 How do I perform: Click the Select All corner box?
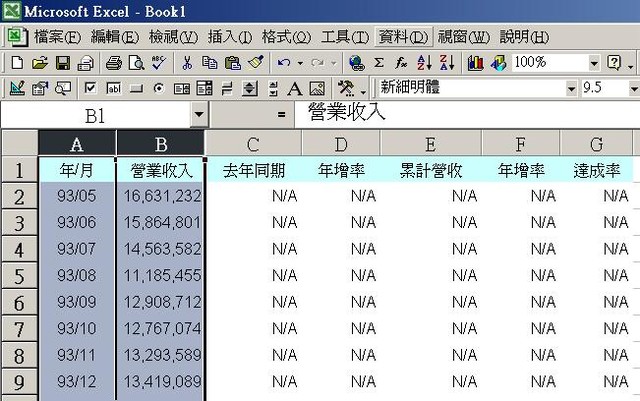(20, 143)
